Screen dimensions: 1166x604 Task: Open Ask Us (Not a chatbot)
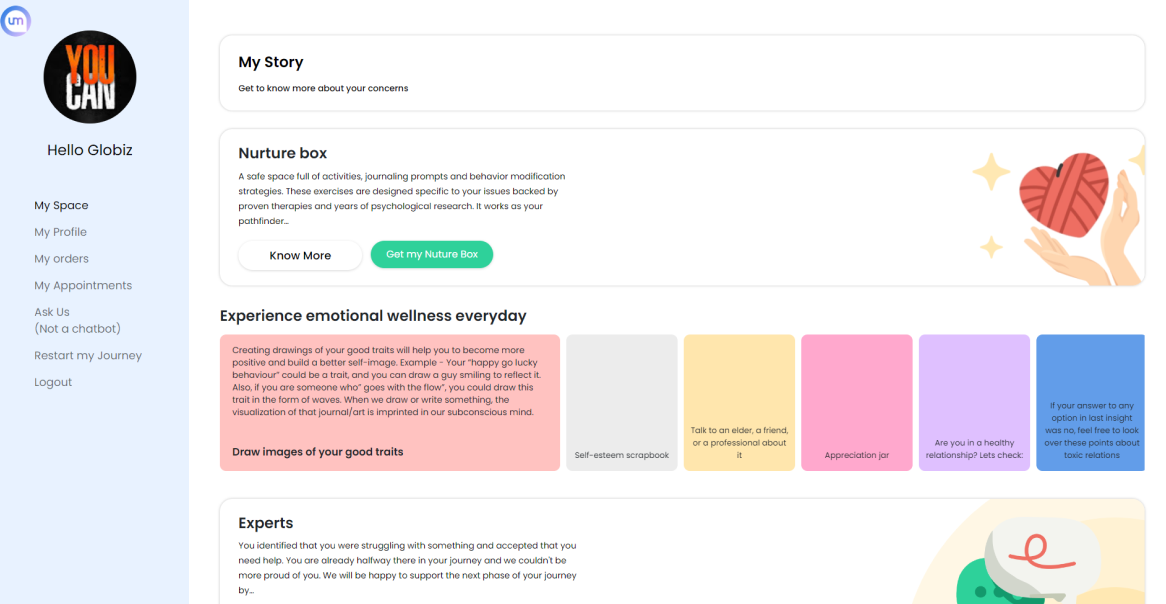77,320
